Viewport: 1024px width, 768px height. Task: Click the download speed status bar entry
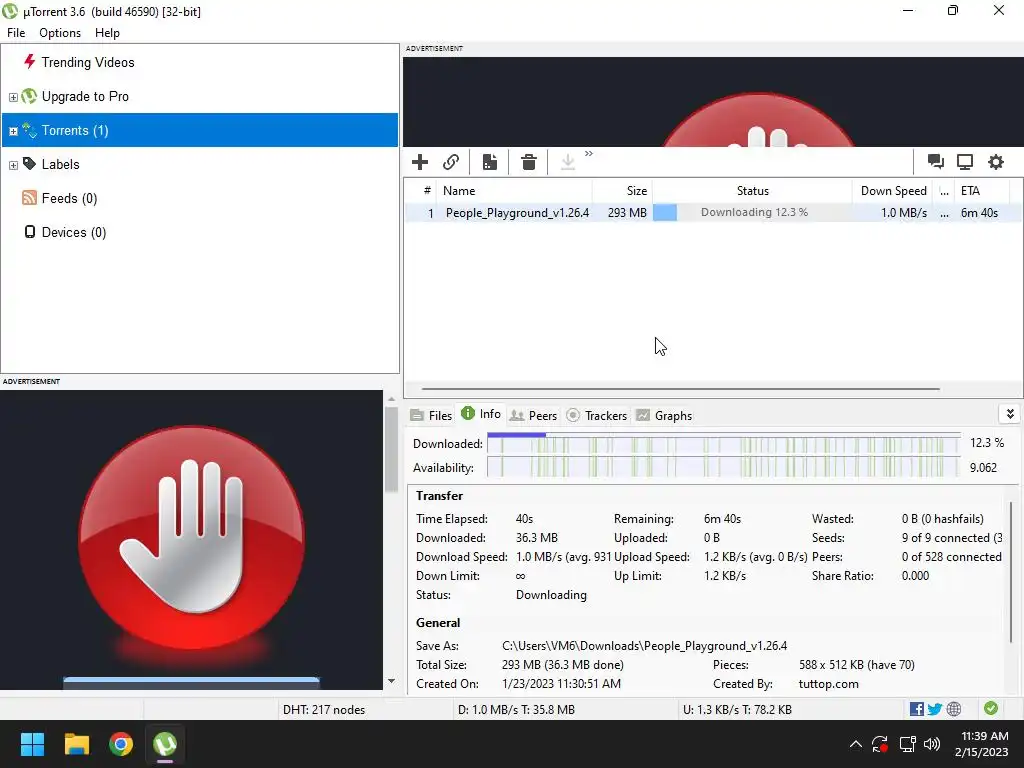pos(516,710)
